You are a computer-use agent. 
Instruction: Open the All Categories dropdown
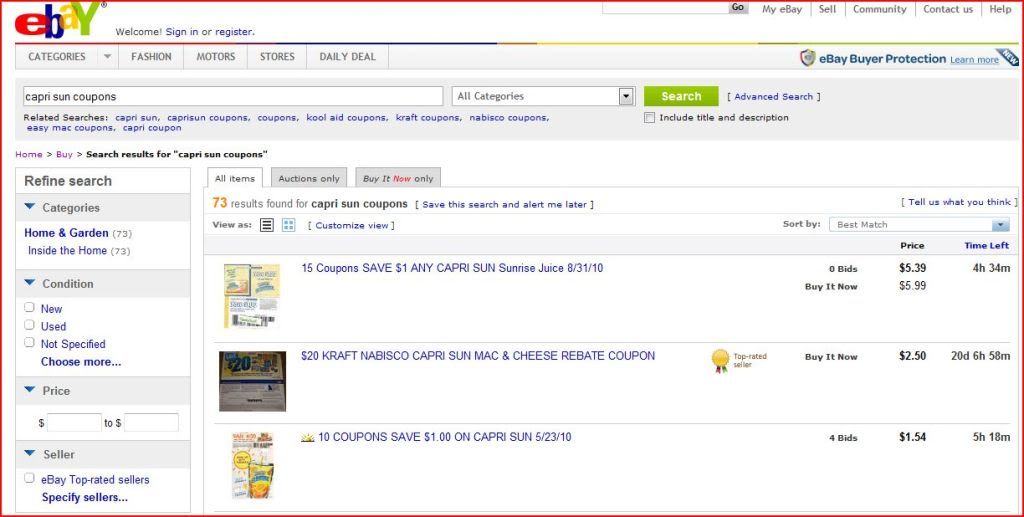tap(543, 96)
